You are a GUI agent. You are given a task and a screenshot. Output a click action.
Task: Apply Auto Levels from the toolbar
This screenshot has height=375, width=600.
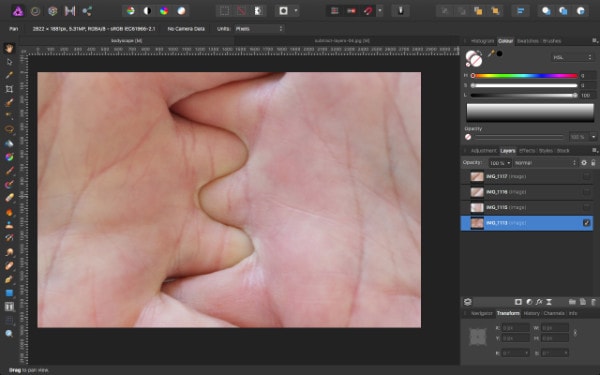pos(130,11)
